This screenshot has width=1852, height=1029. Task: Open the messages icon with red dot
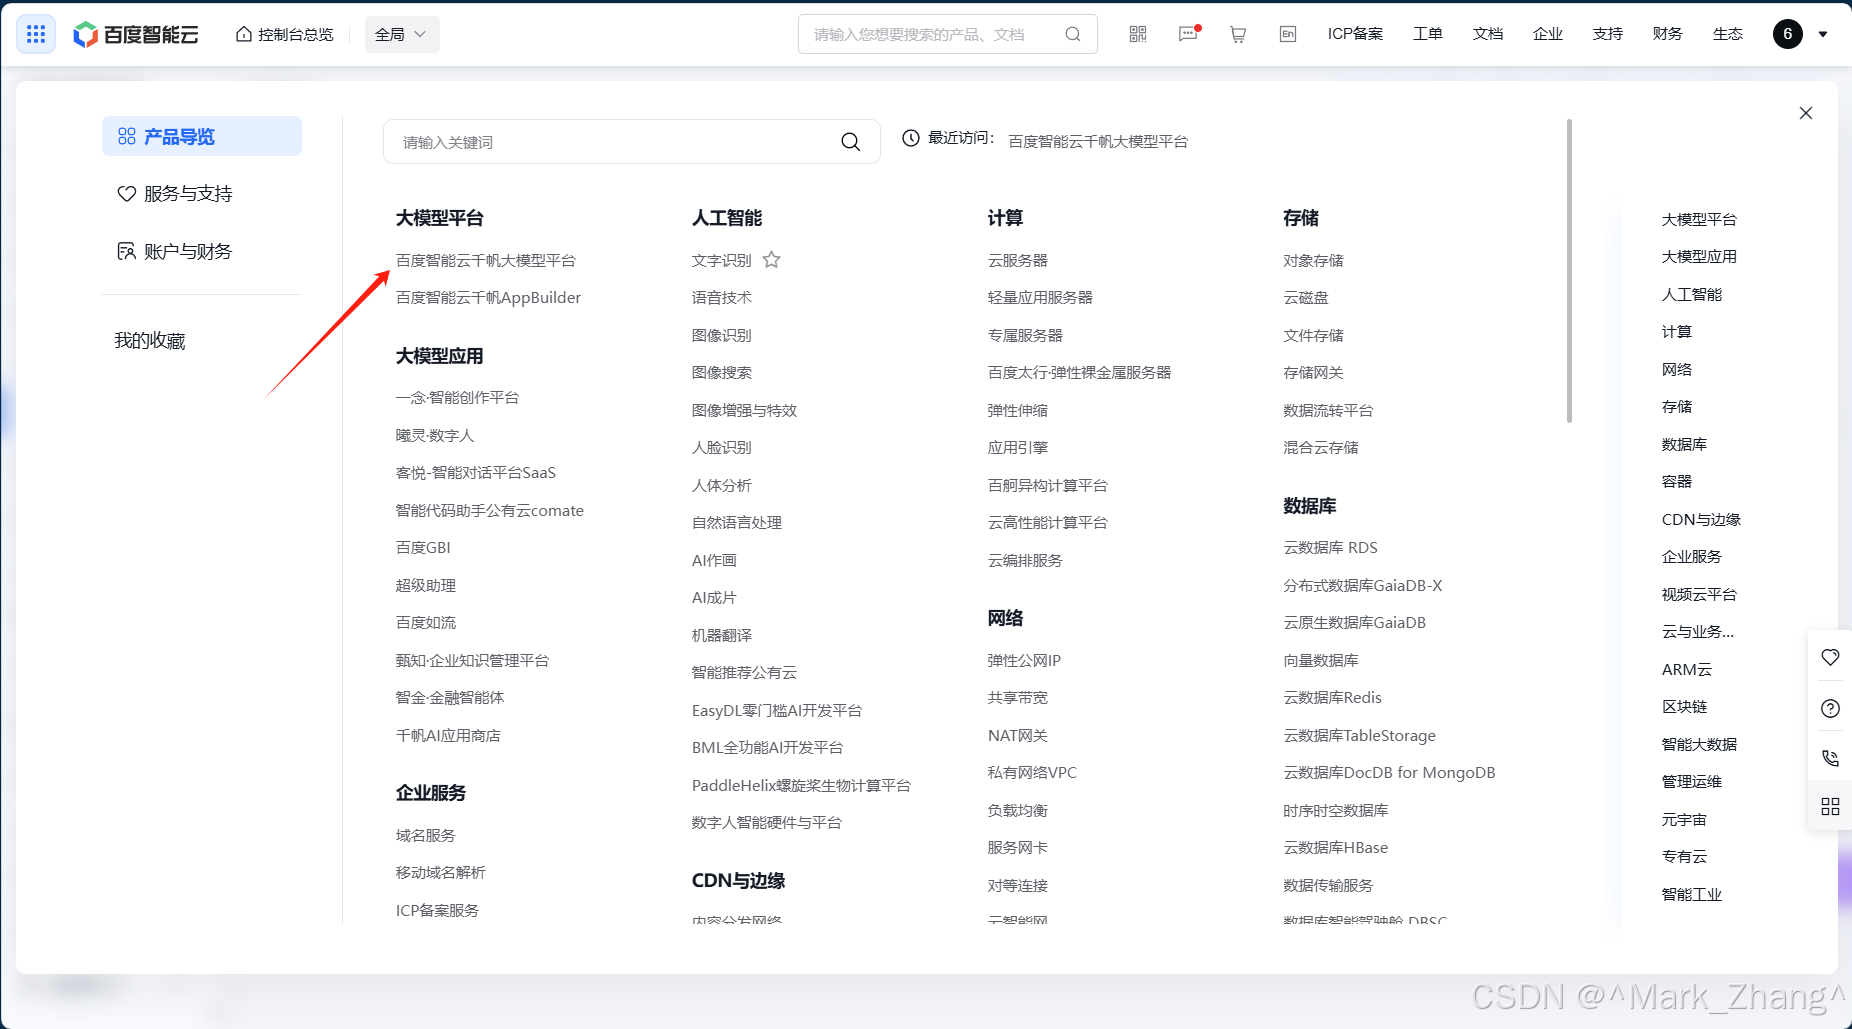(1189, 34)
